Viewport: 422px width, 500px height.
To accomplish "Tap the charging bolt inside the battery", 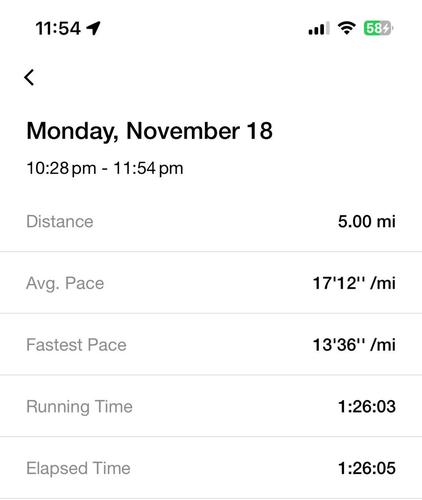I will click(x=386, y=28).
